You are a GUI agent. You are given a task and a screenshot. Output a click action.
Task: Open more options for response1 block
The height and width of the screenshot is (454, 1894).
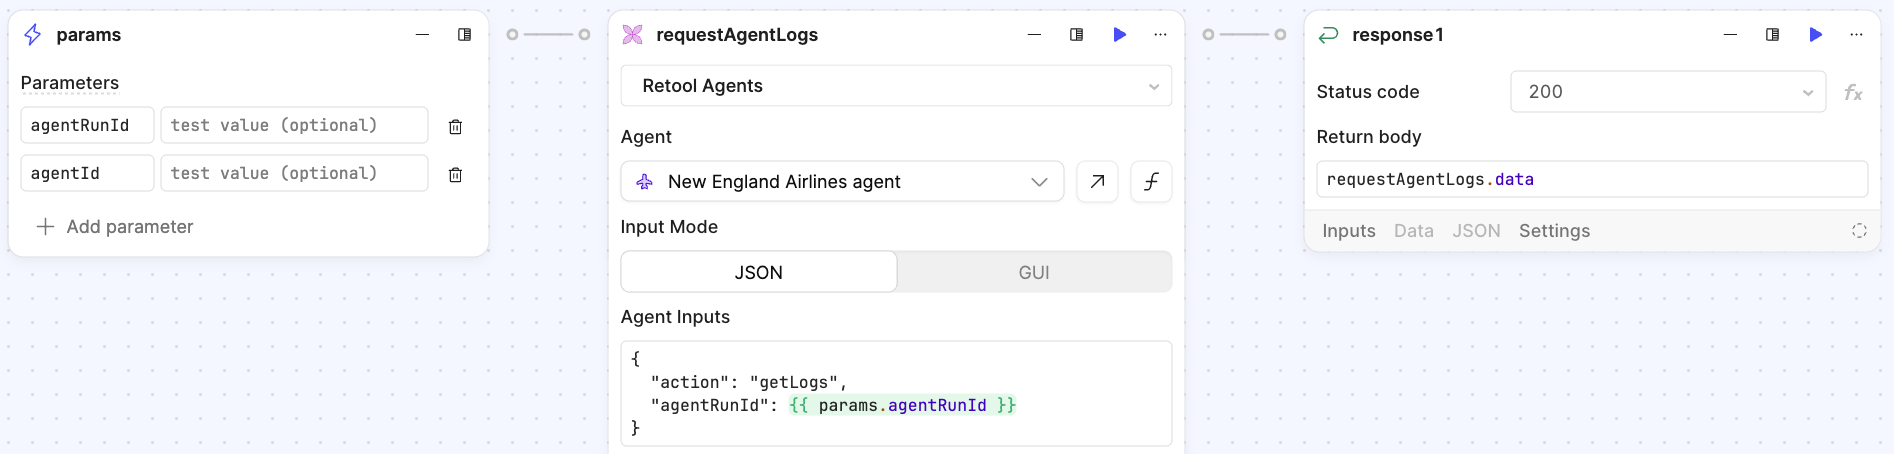(x=1856, y=35)
